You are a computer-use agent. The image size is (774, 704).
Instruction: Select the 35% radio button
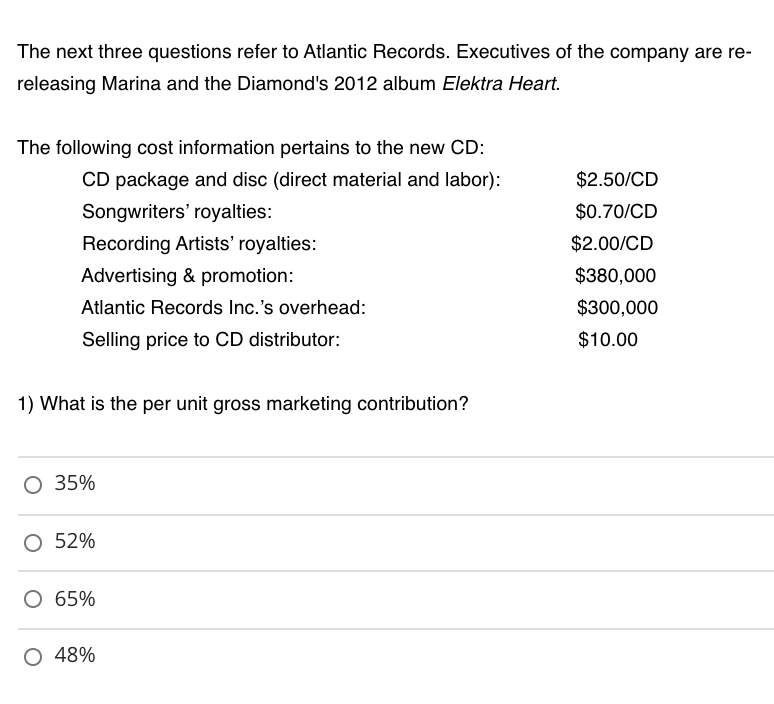33,485
